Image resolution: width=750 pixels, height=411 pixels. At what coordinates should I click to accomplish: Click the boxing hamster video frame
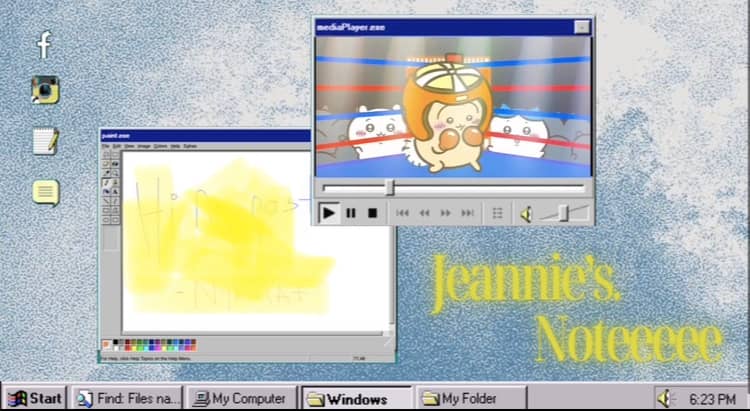pos(453,107)
